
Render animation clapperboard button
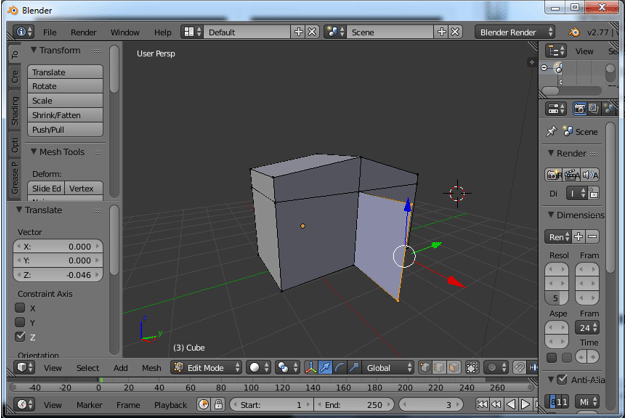[572, 175]
